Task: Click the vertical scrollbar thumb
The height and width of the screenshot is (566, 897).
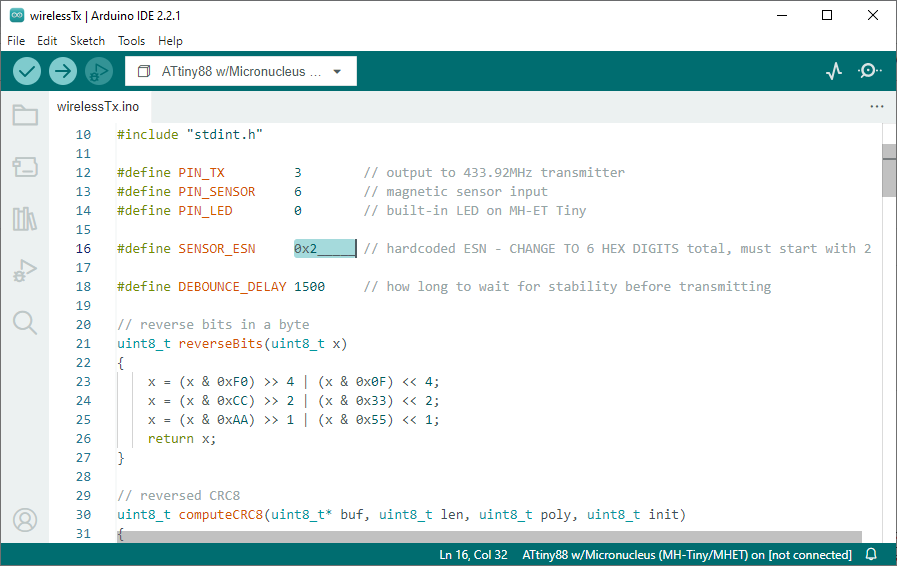Action: click(889, 171)
